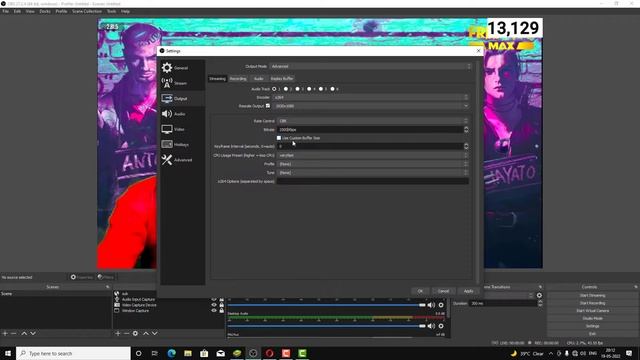The image size is (640, 360).
Task: Open the Rate Control dropdown
Action: point(373,121)
